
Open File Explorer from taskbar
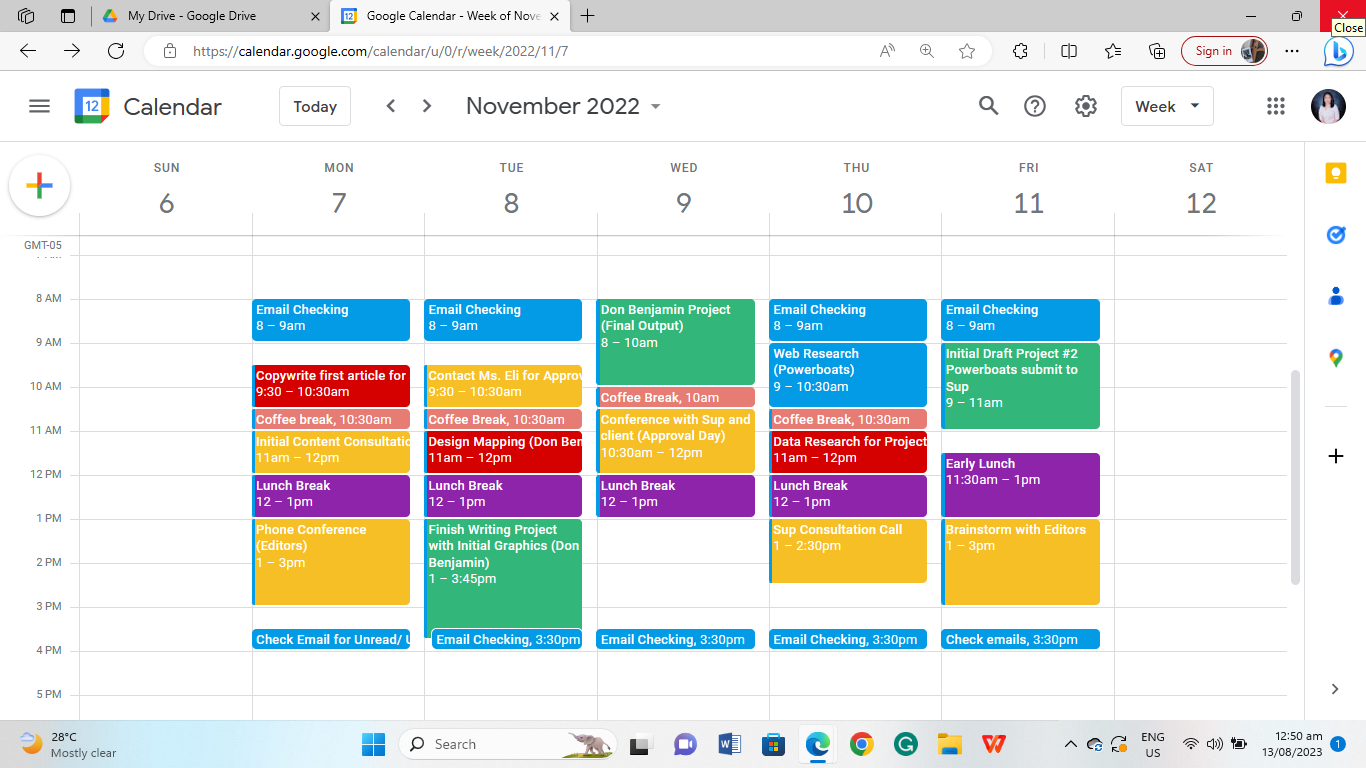pyautogui.click(x=949, y=744)
